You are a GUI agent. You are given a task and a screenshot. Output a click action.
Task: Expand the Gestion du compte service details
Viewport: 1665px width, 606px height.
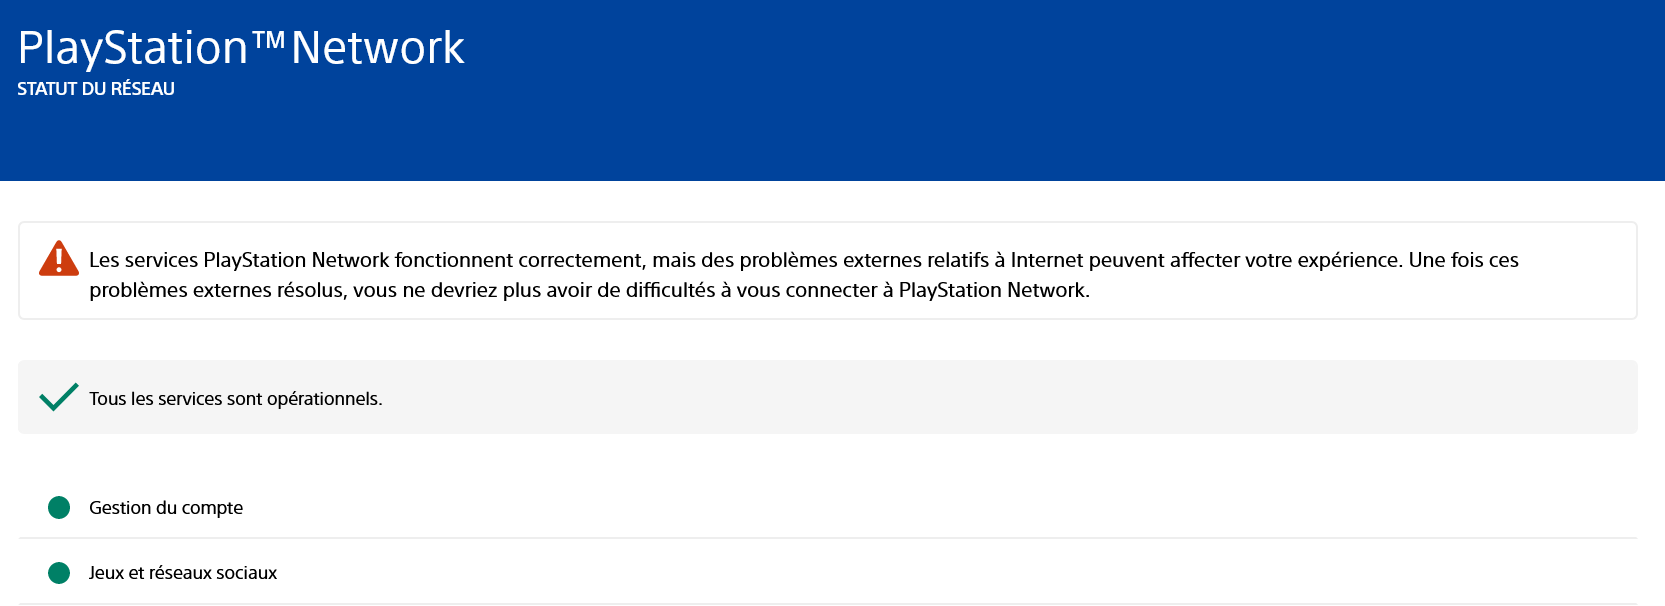(166, 507)
